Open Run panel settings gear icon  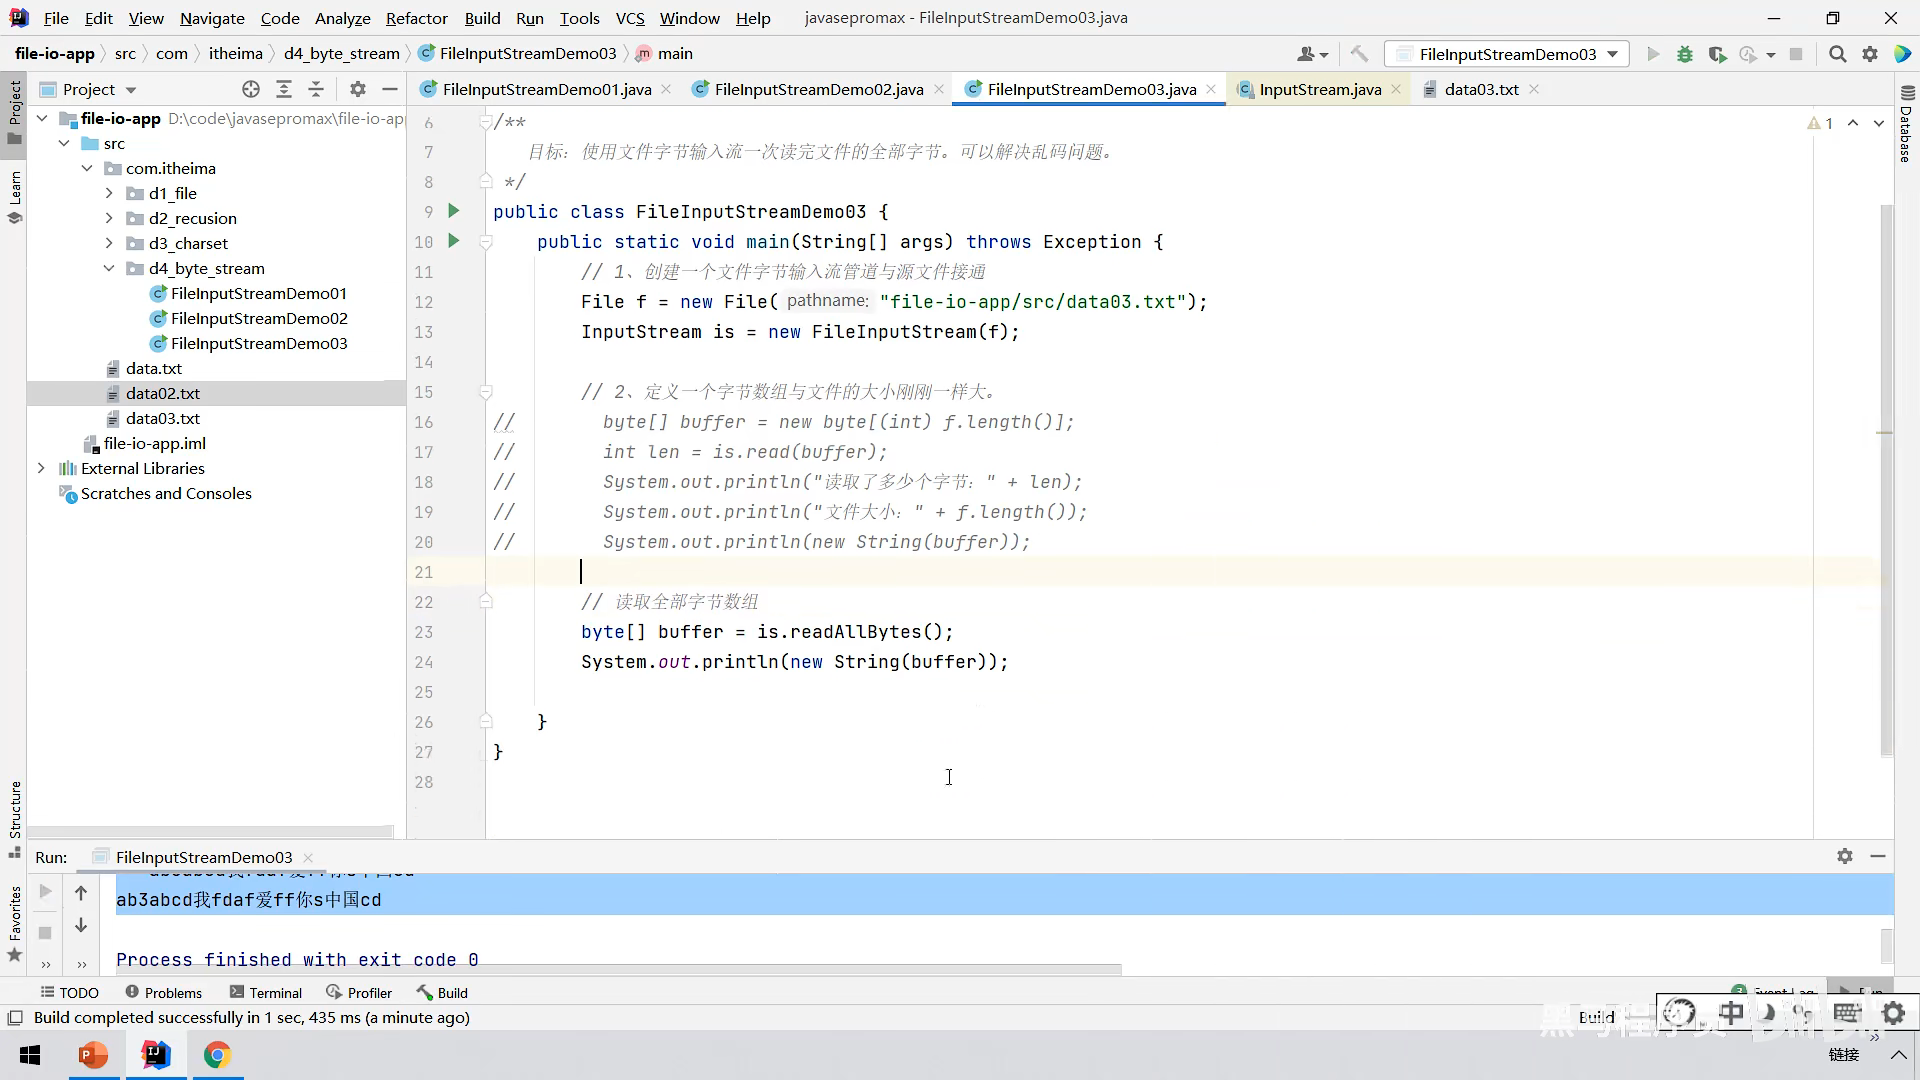point(1844,856)
